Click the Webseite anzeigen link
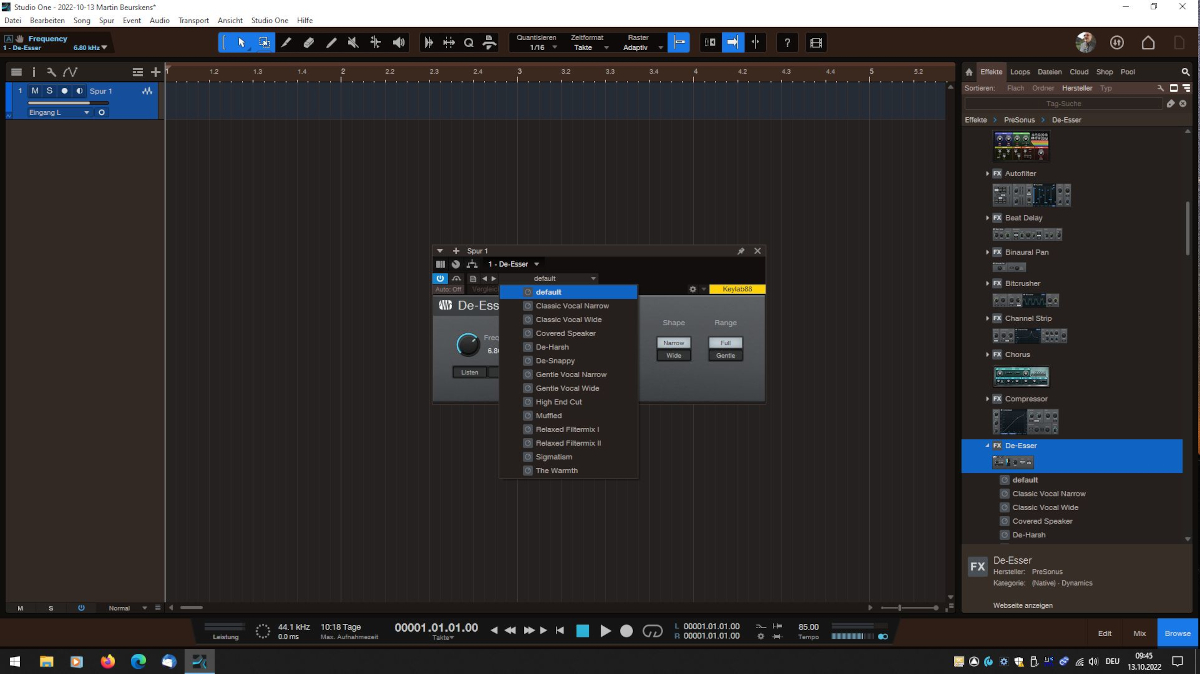Screen dimensions: 1200x674 coord(1023,606)
